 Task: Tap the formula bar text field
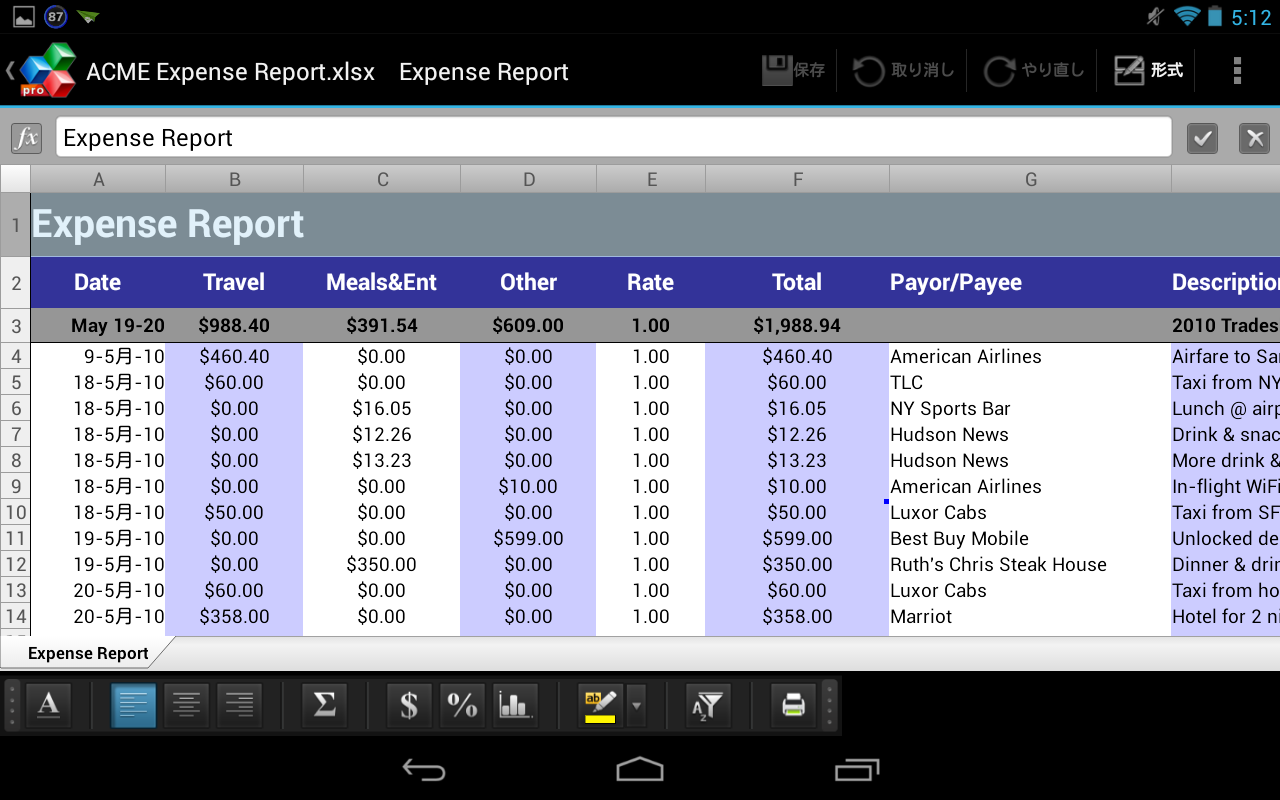click(612, 138)
